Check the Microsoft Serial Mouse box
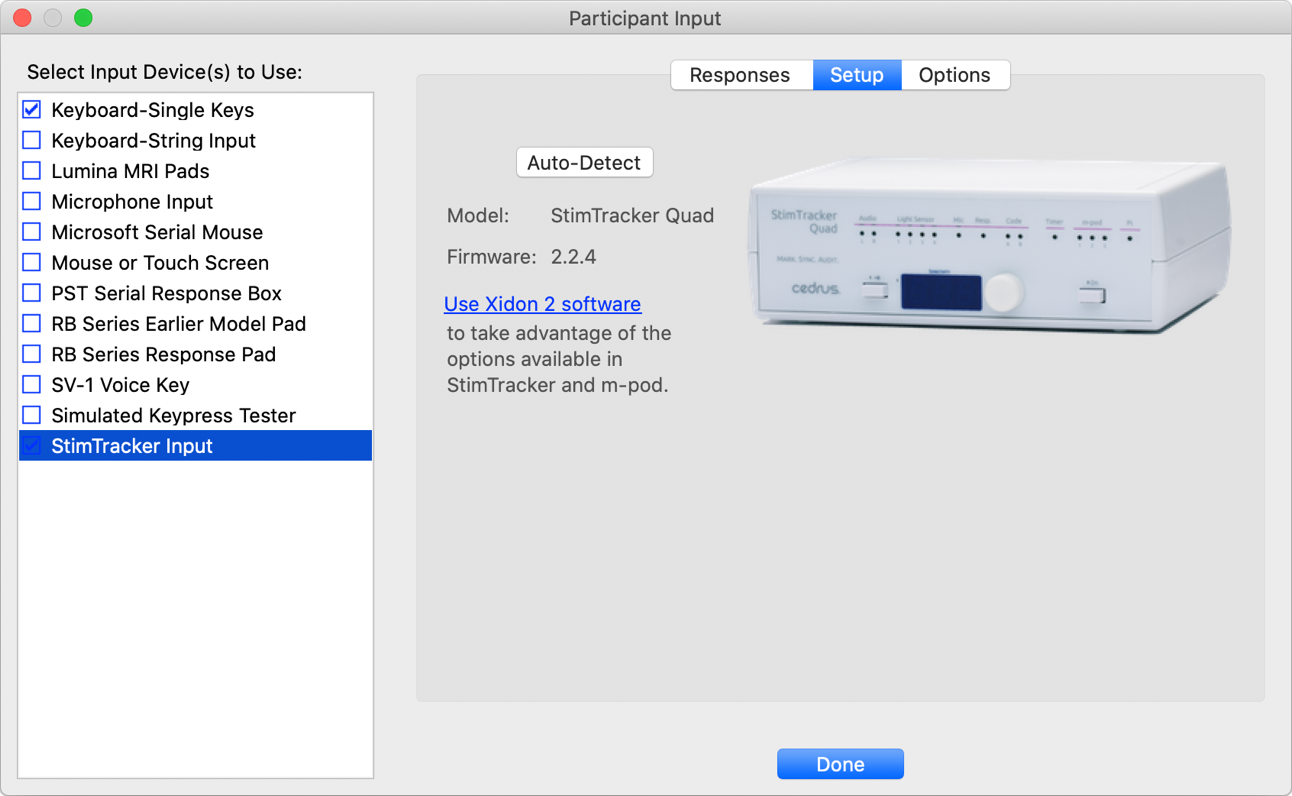The image size is (1292, 796). coord(31,232)
